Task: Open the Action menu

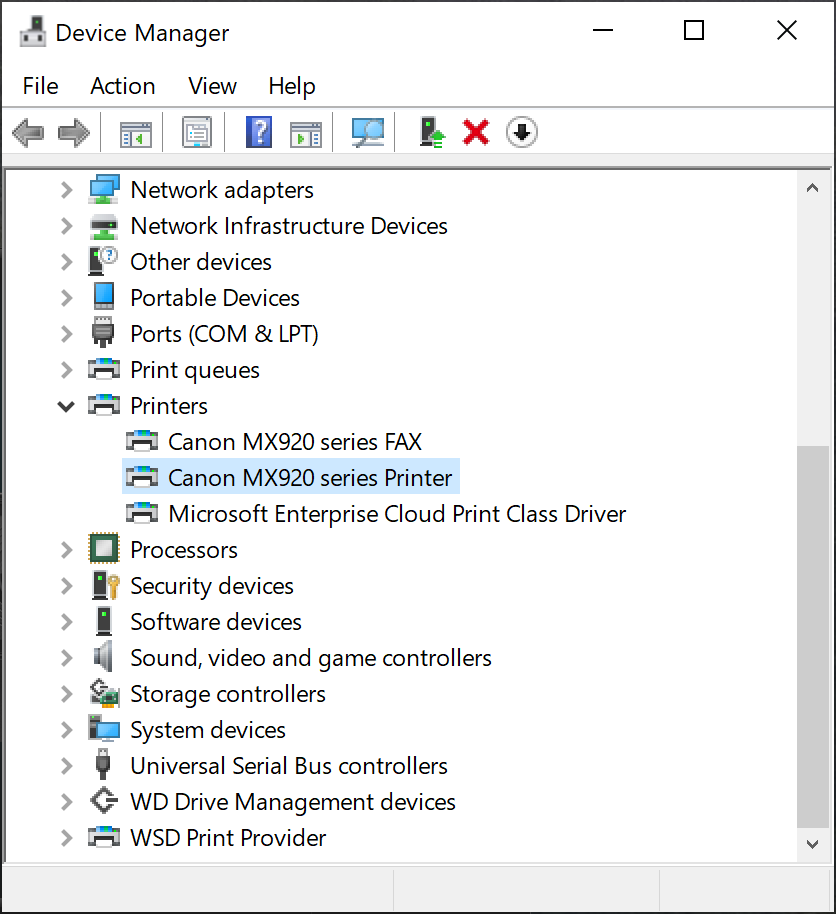Action: (x=122, y=86)
